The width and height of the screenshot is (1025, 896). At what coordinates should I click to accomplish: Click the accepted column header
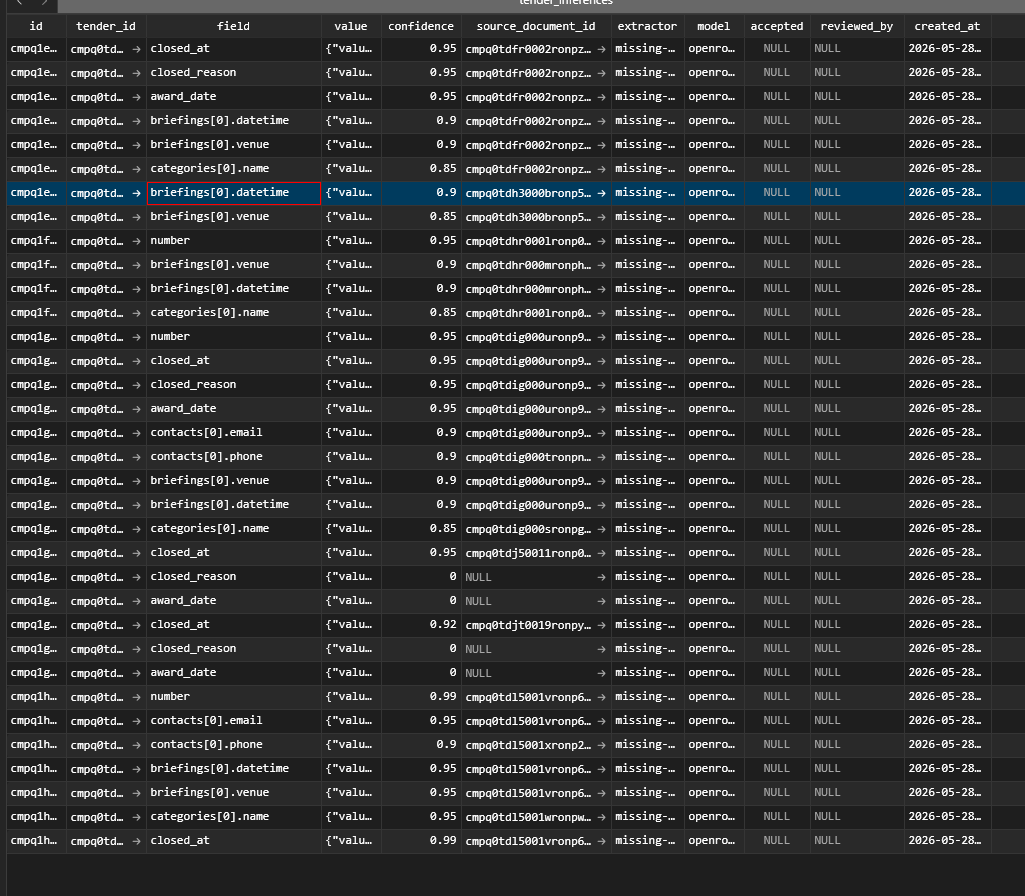point(777,26)
